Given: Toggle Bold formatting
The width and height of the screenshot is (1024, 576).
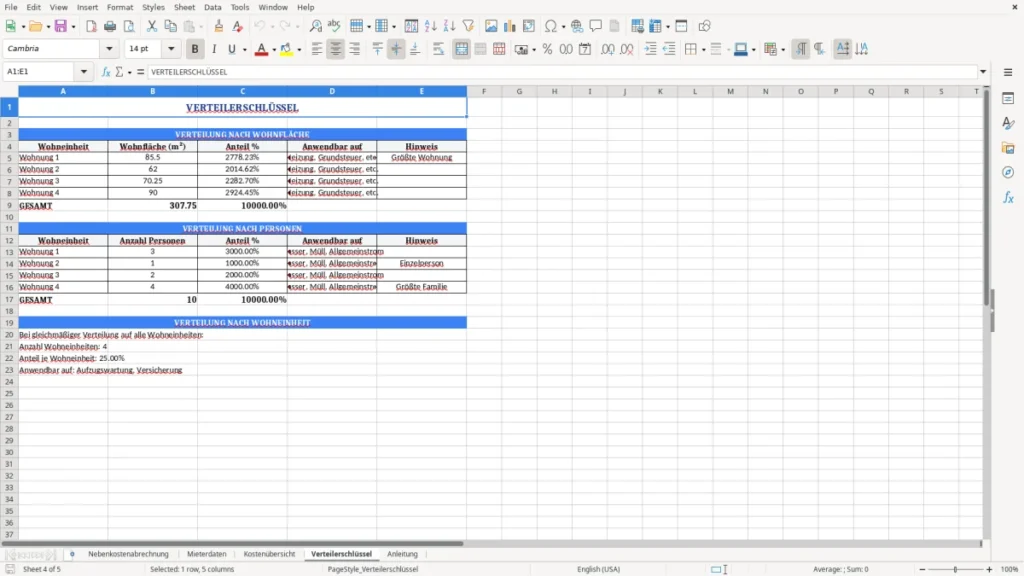Looking at the screenshot, I should (x=195, y=49).
